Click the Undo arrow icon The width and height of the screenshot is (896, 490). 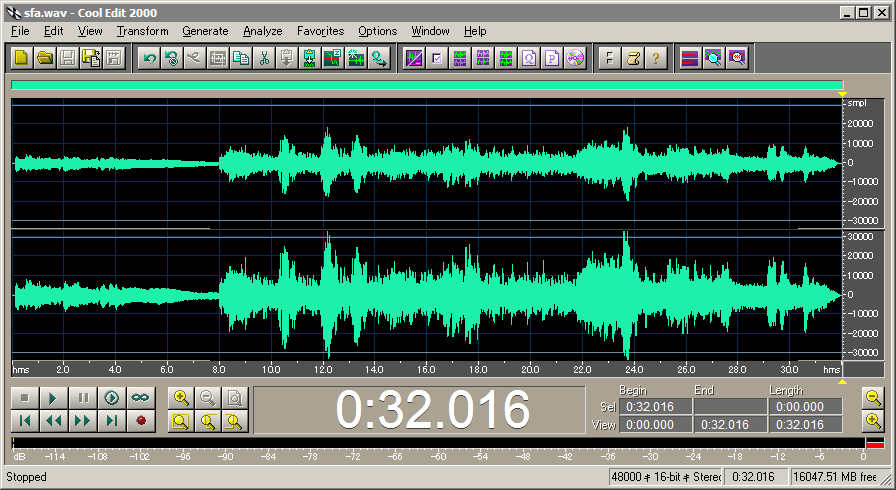(150, 58)
